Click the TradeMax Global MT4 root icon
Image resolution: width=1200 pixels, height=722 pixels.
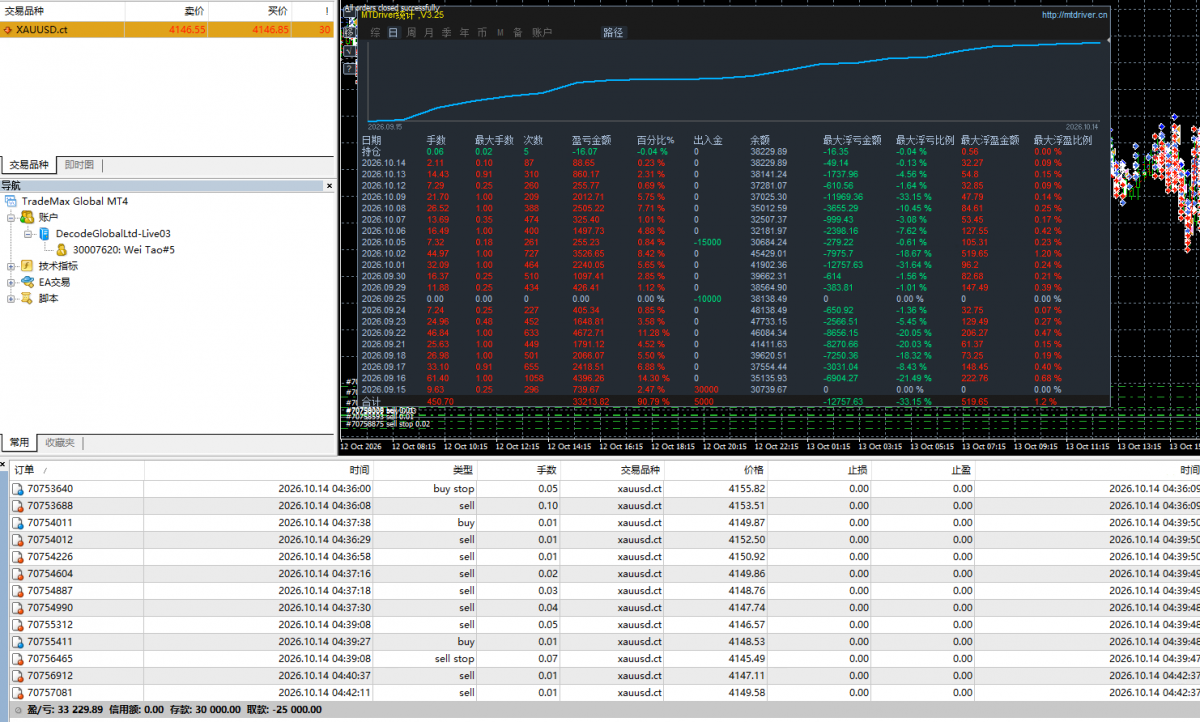[11, 201]
